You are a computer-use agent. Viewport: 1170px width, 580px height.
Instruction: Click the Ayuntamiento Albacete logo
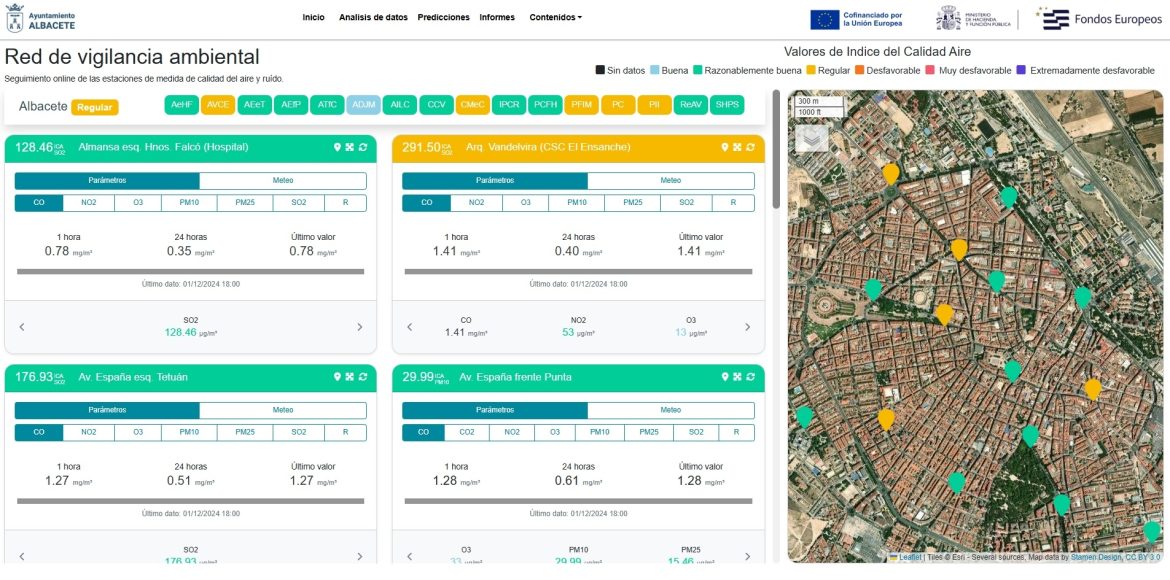click(41, 18)
